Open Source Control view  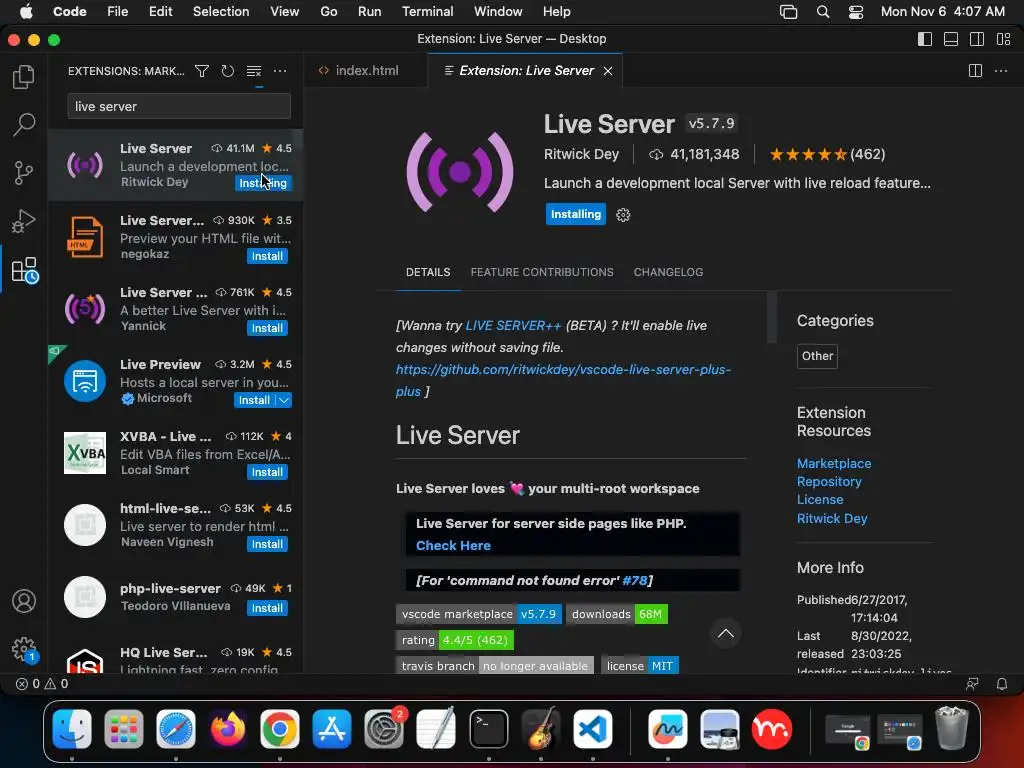[24, 173]
